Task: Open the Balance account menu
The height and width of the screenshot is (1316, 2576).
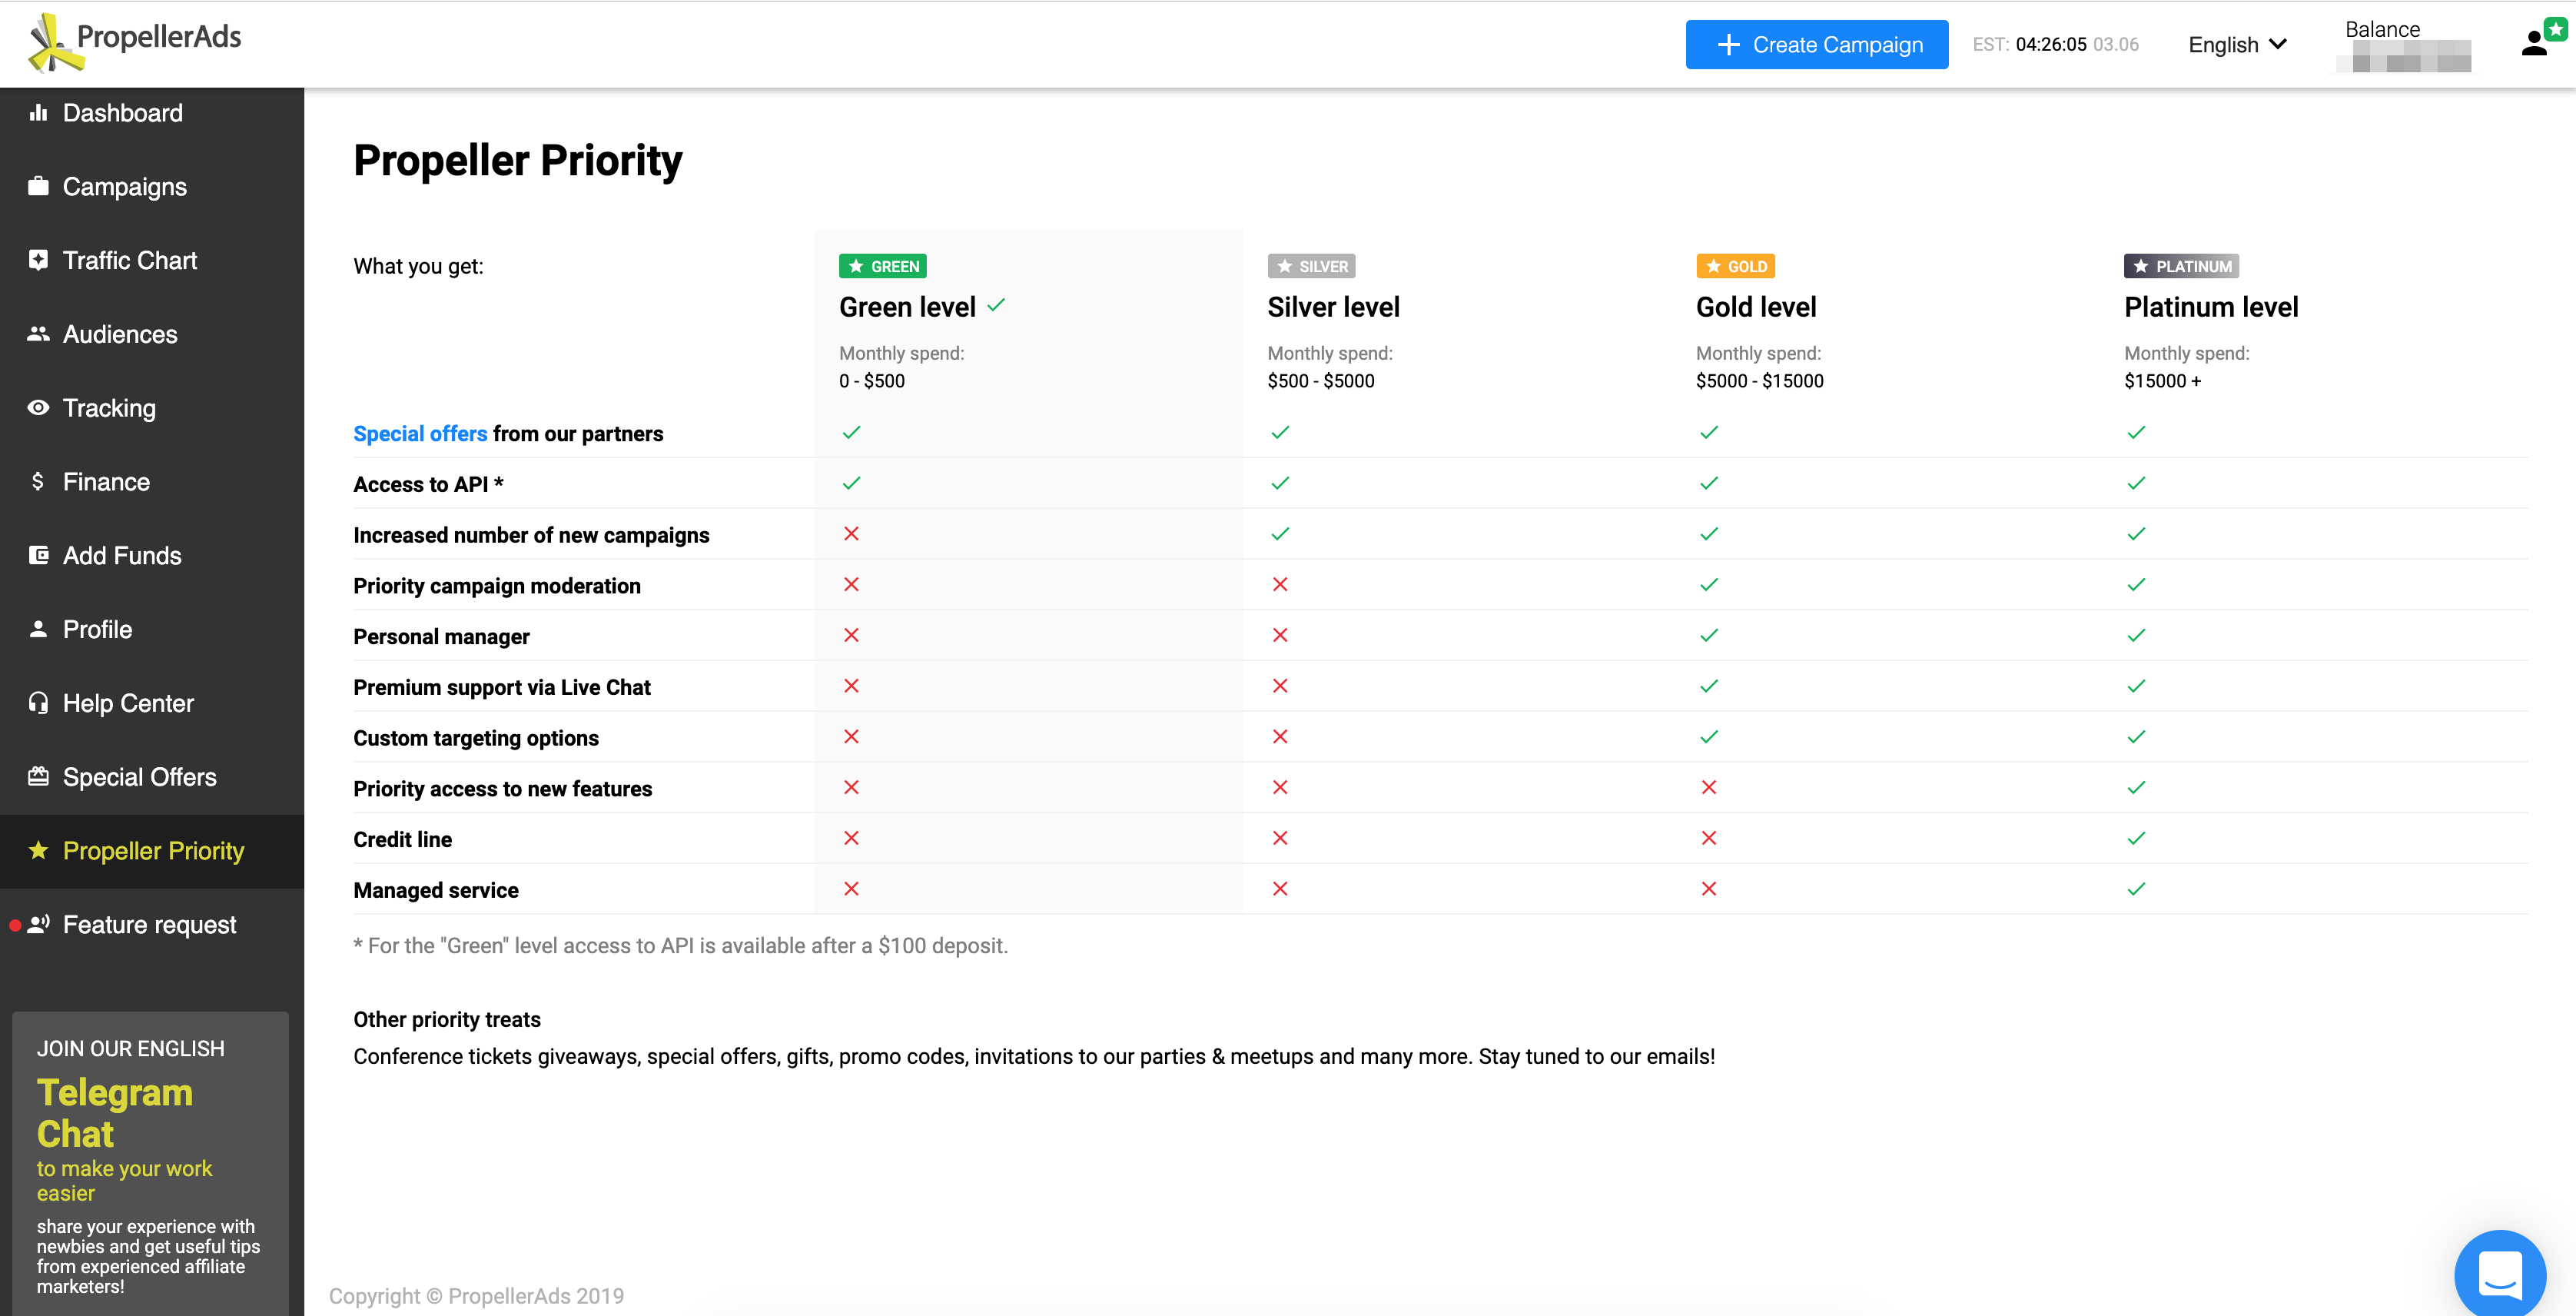Action: (x=2404, y=45)
